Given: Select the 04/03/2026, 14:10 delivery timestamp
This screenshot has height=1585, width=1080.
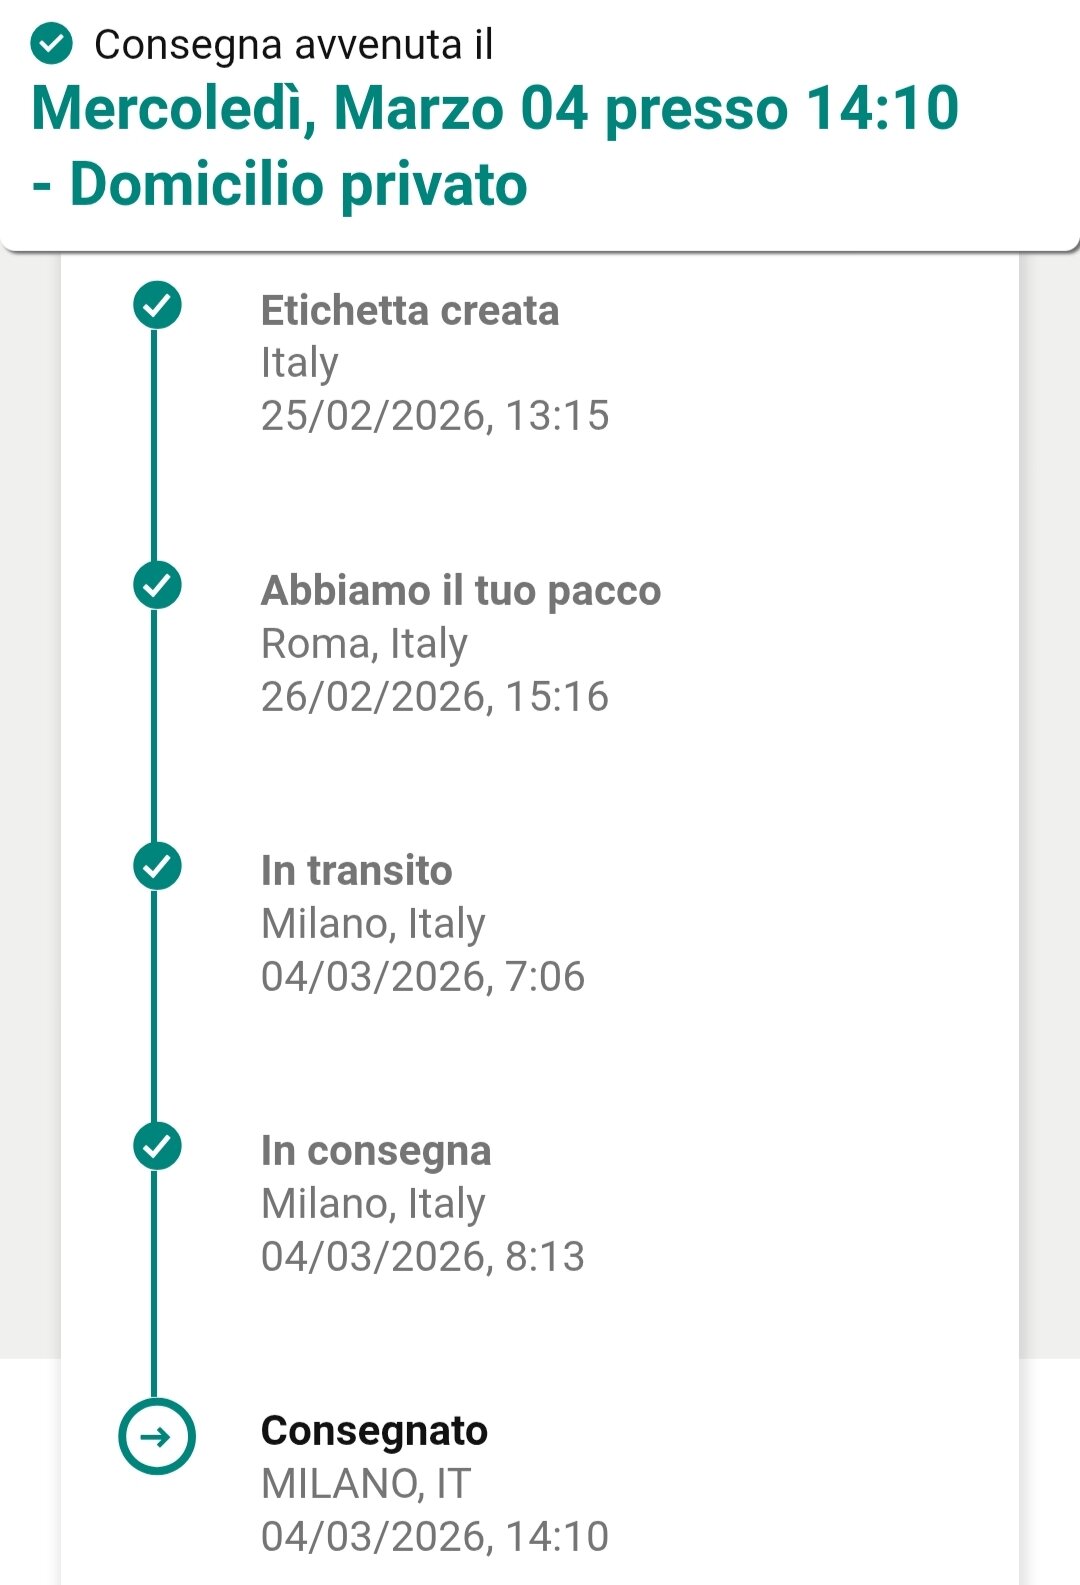Looking at the screenshot, I should pyautogui.click(x=435, y=1537).
